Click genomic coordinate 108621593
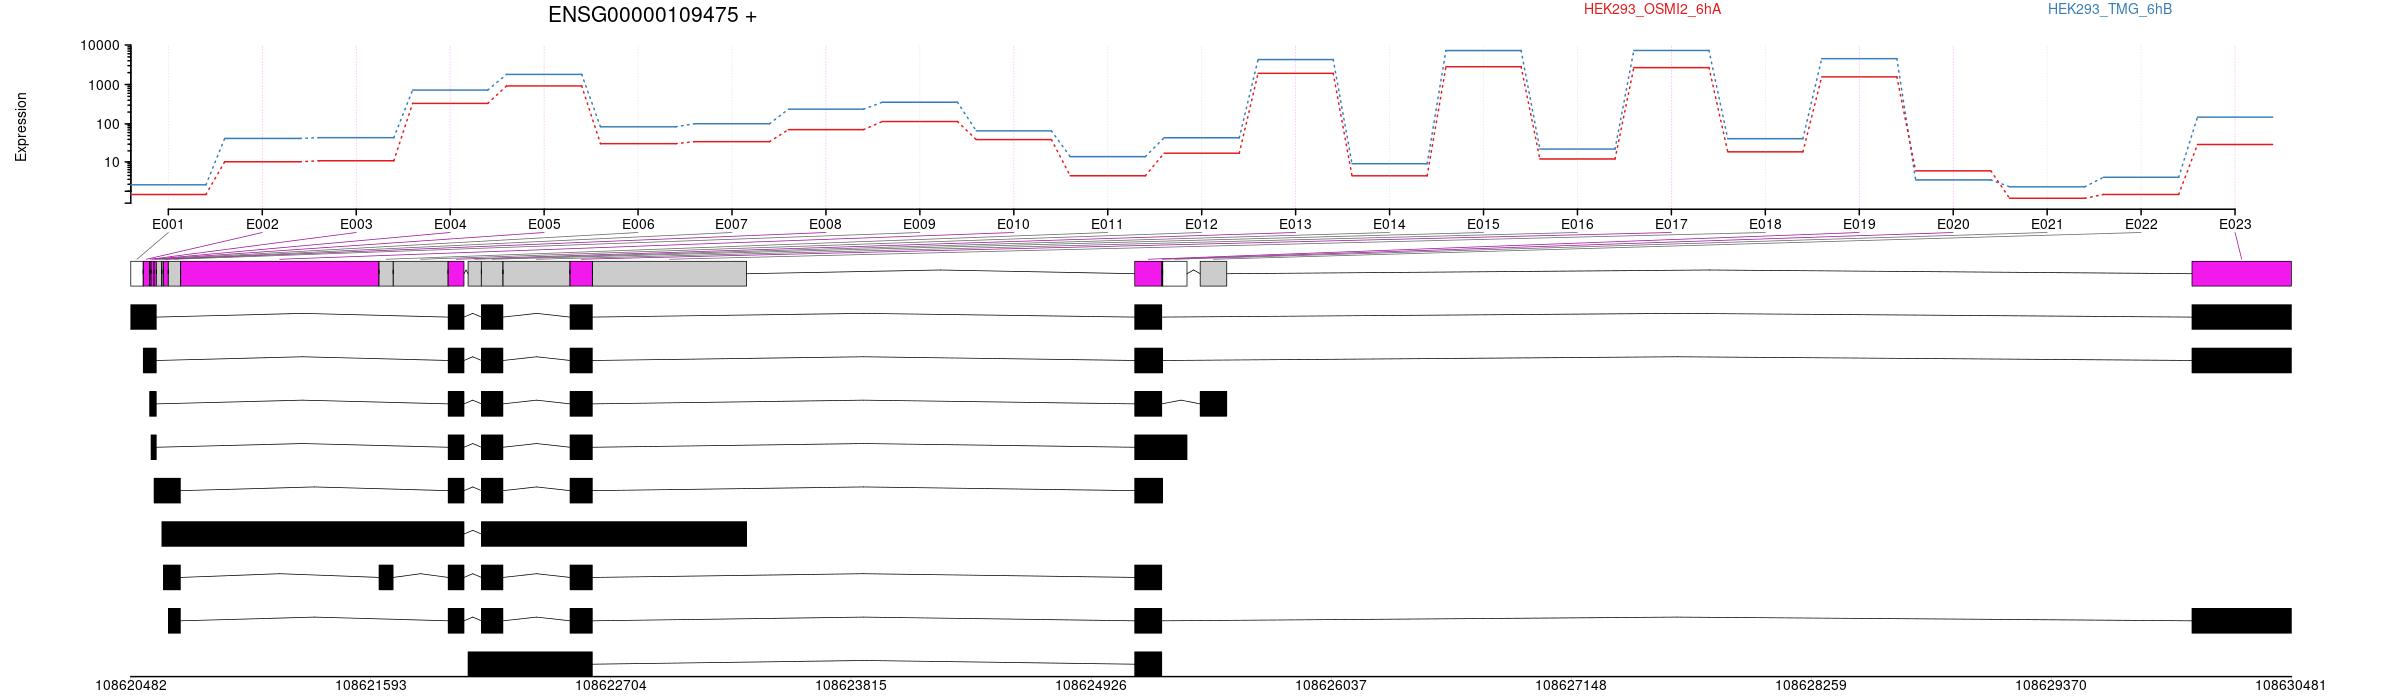 click(371, 685)
